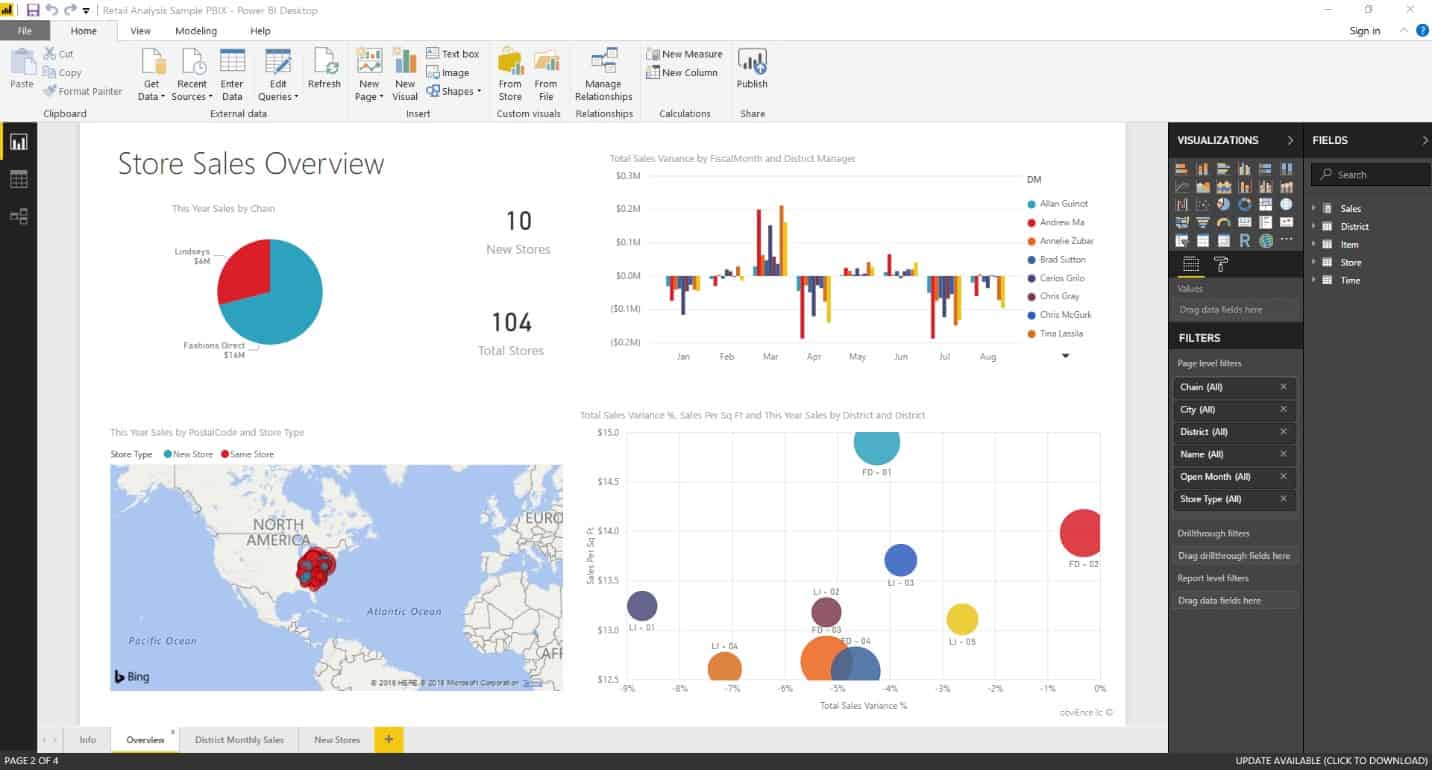
Task: Insert a Text box from ribbon
Action: click(453, 54)
